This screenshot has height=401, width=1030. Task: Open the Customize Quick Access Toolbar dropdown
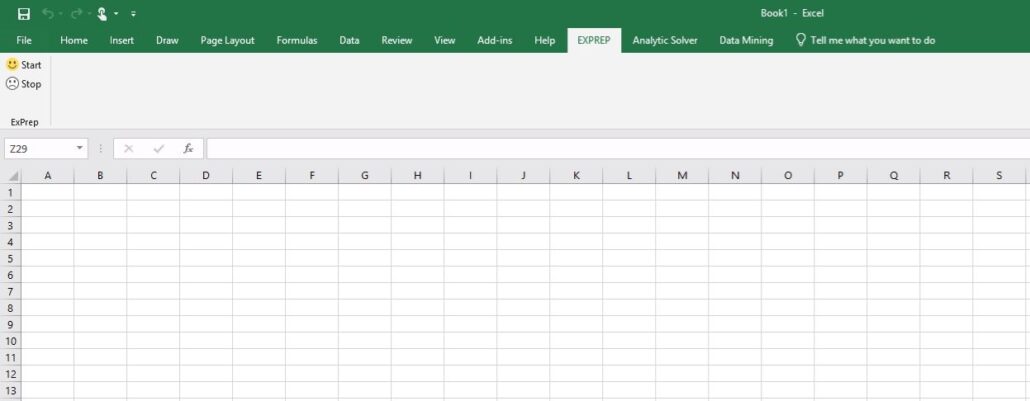[x=133, y=14]
